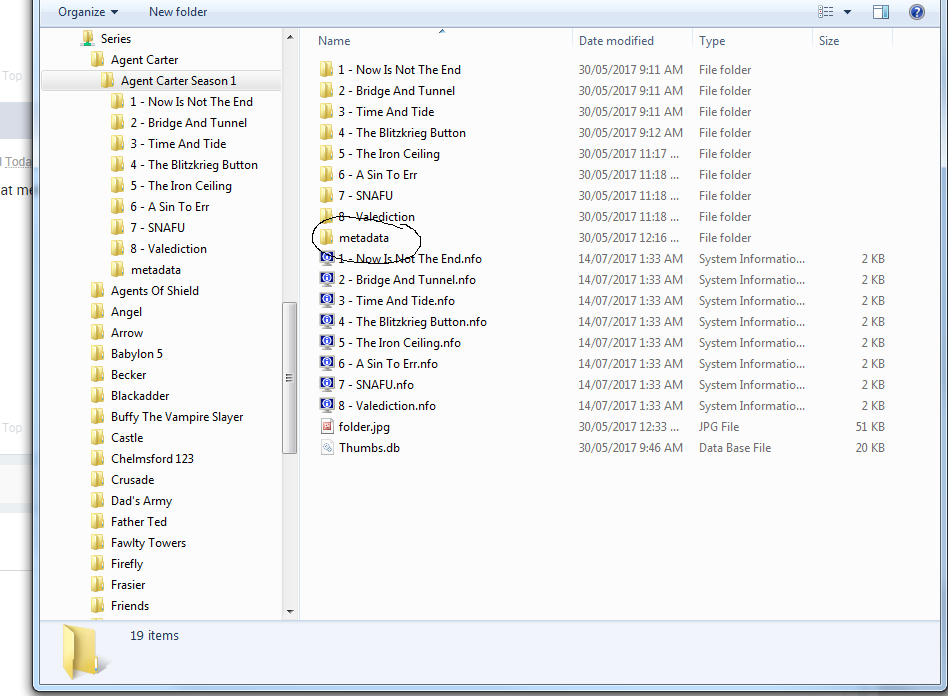Screen dimensions: 948x696
Task: Select Series in the navigation tree
Action: tap(115, 39)
